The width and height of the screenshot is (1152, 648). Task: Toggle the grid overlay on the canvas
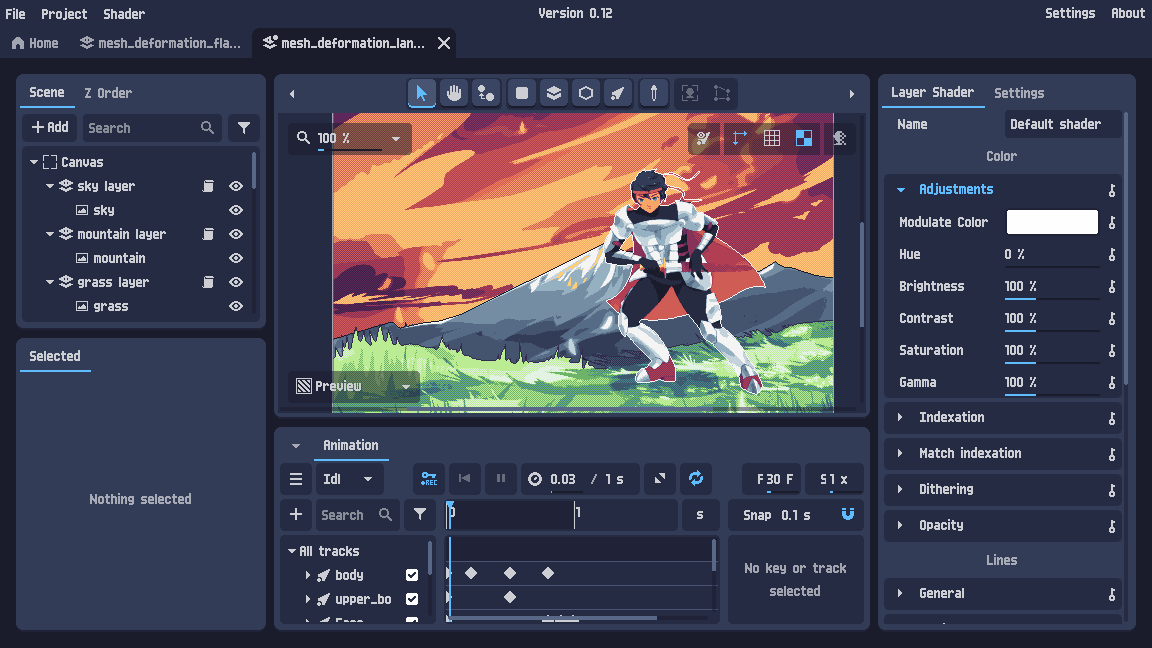pyautogui.click(x=771, y=138)
